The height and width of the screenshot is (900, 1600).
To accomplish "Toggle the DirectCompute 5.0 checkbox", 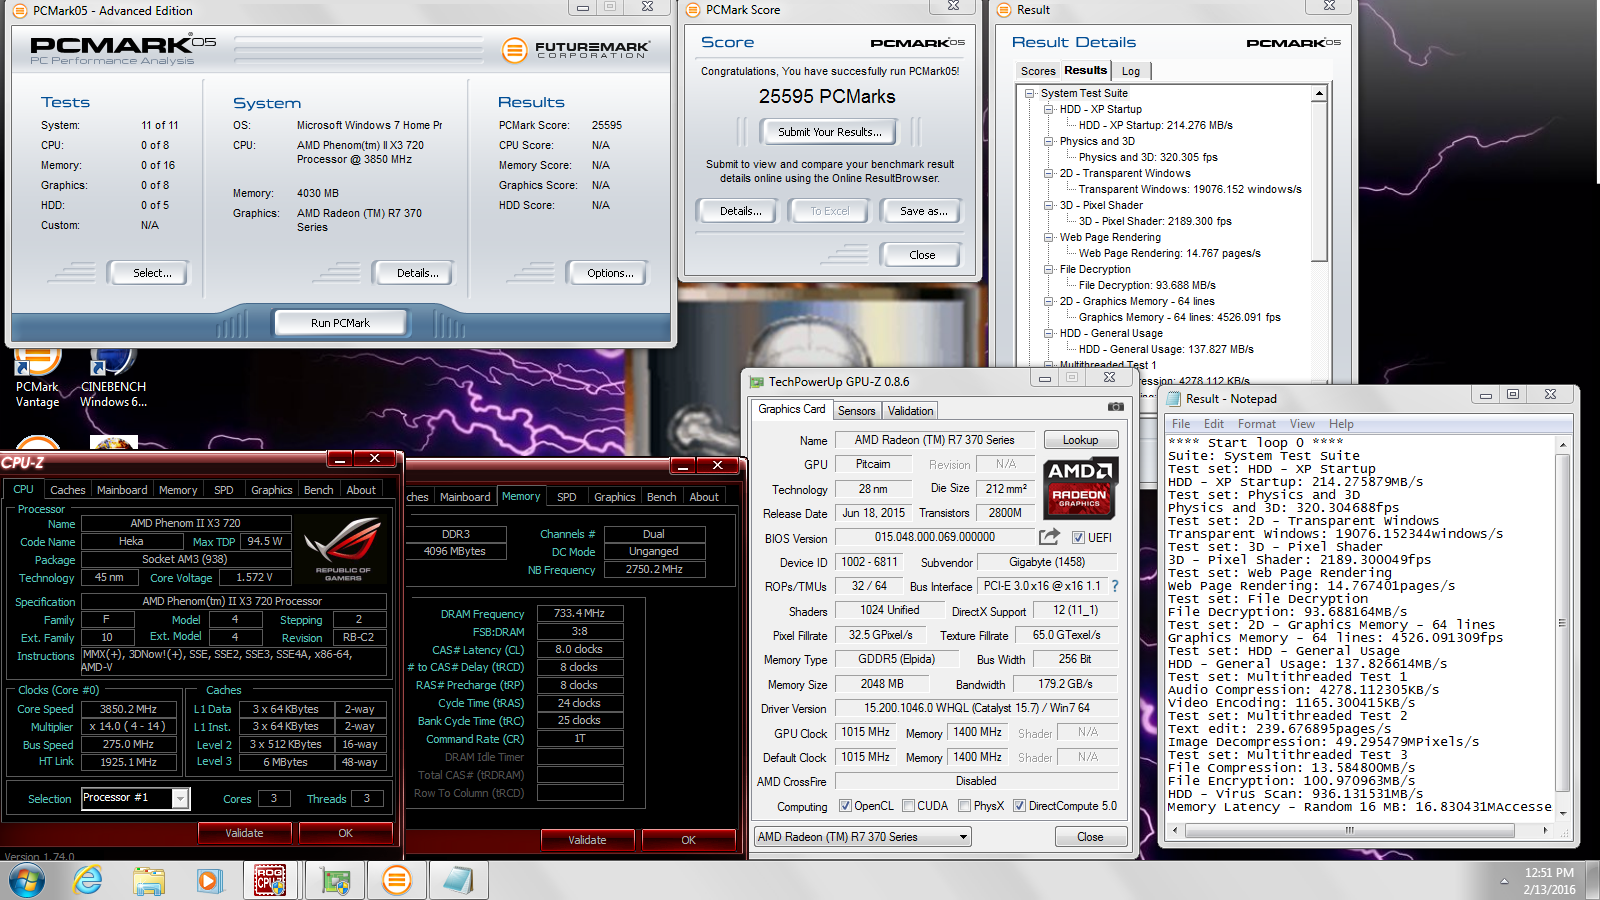I will [x=1019, y=806].
